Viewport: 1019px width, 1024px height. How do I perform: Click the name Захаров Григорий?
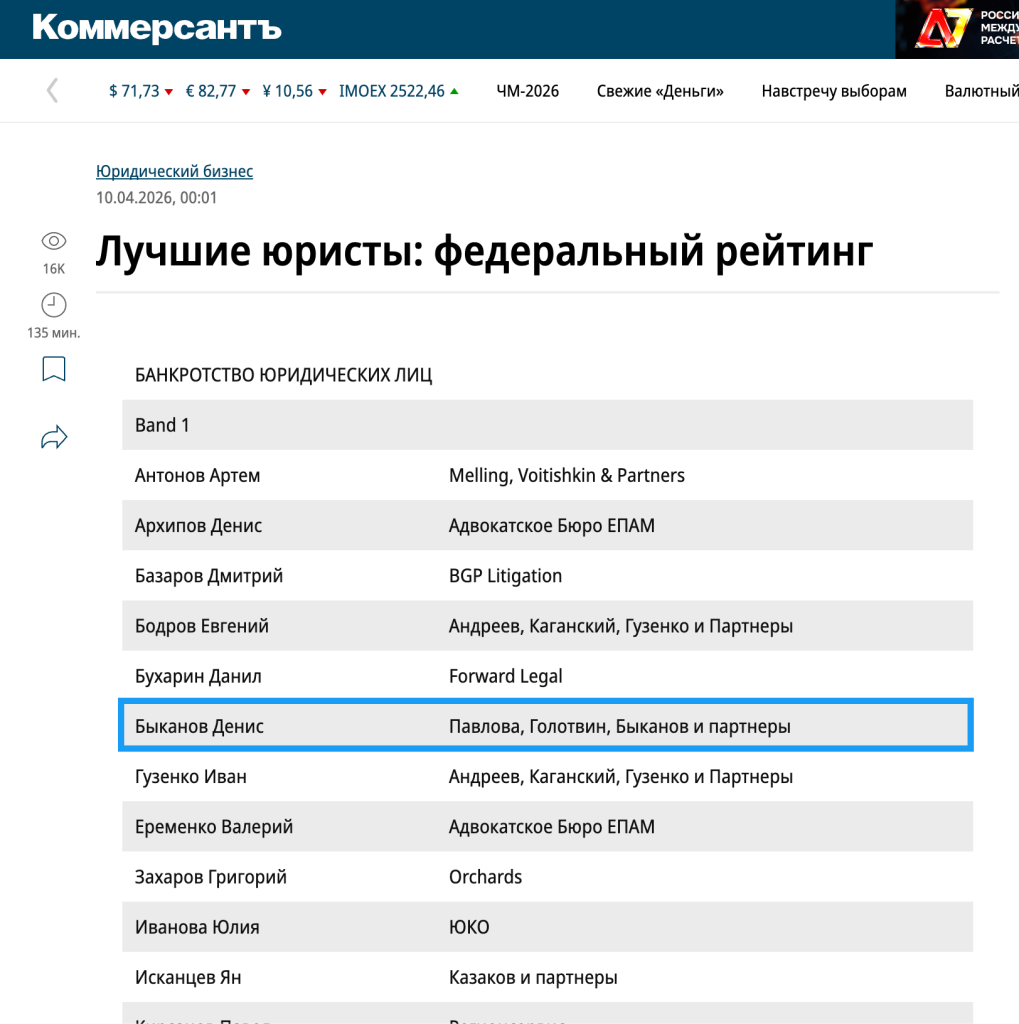point(210,877)
